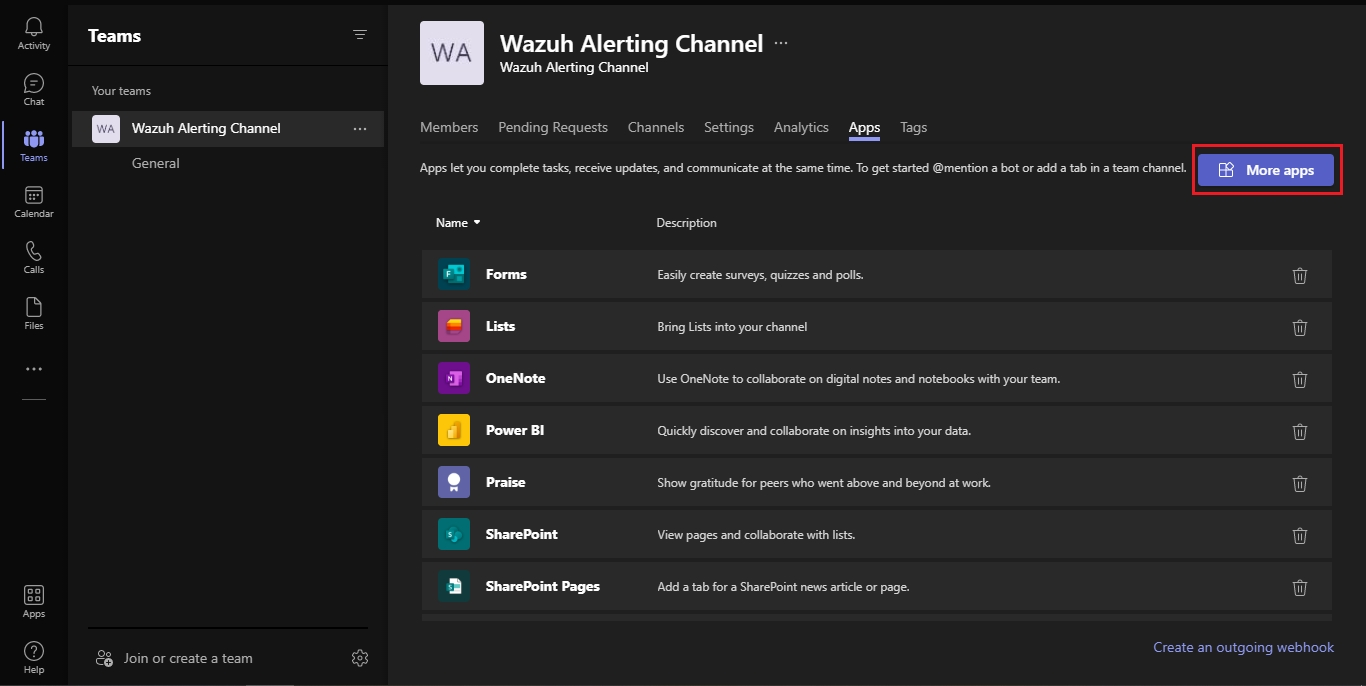
Task: Click Join or create a team text
Action: click(188, 658)
